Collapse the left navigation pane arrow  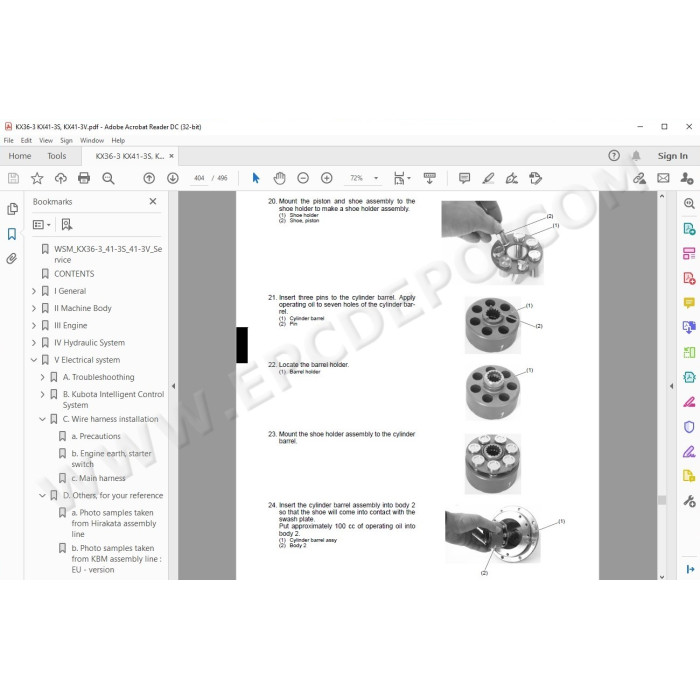[x=174, y=386]
